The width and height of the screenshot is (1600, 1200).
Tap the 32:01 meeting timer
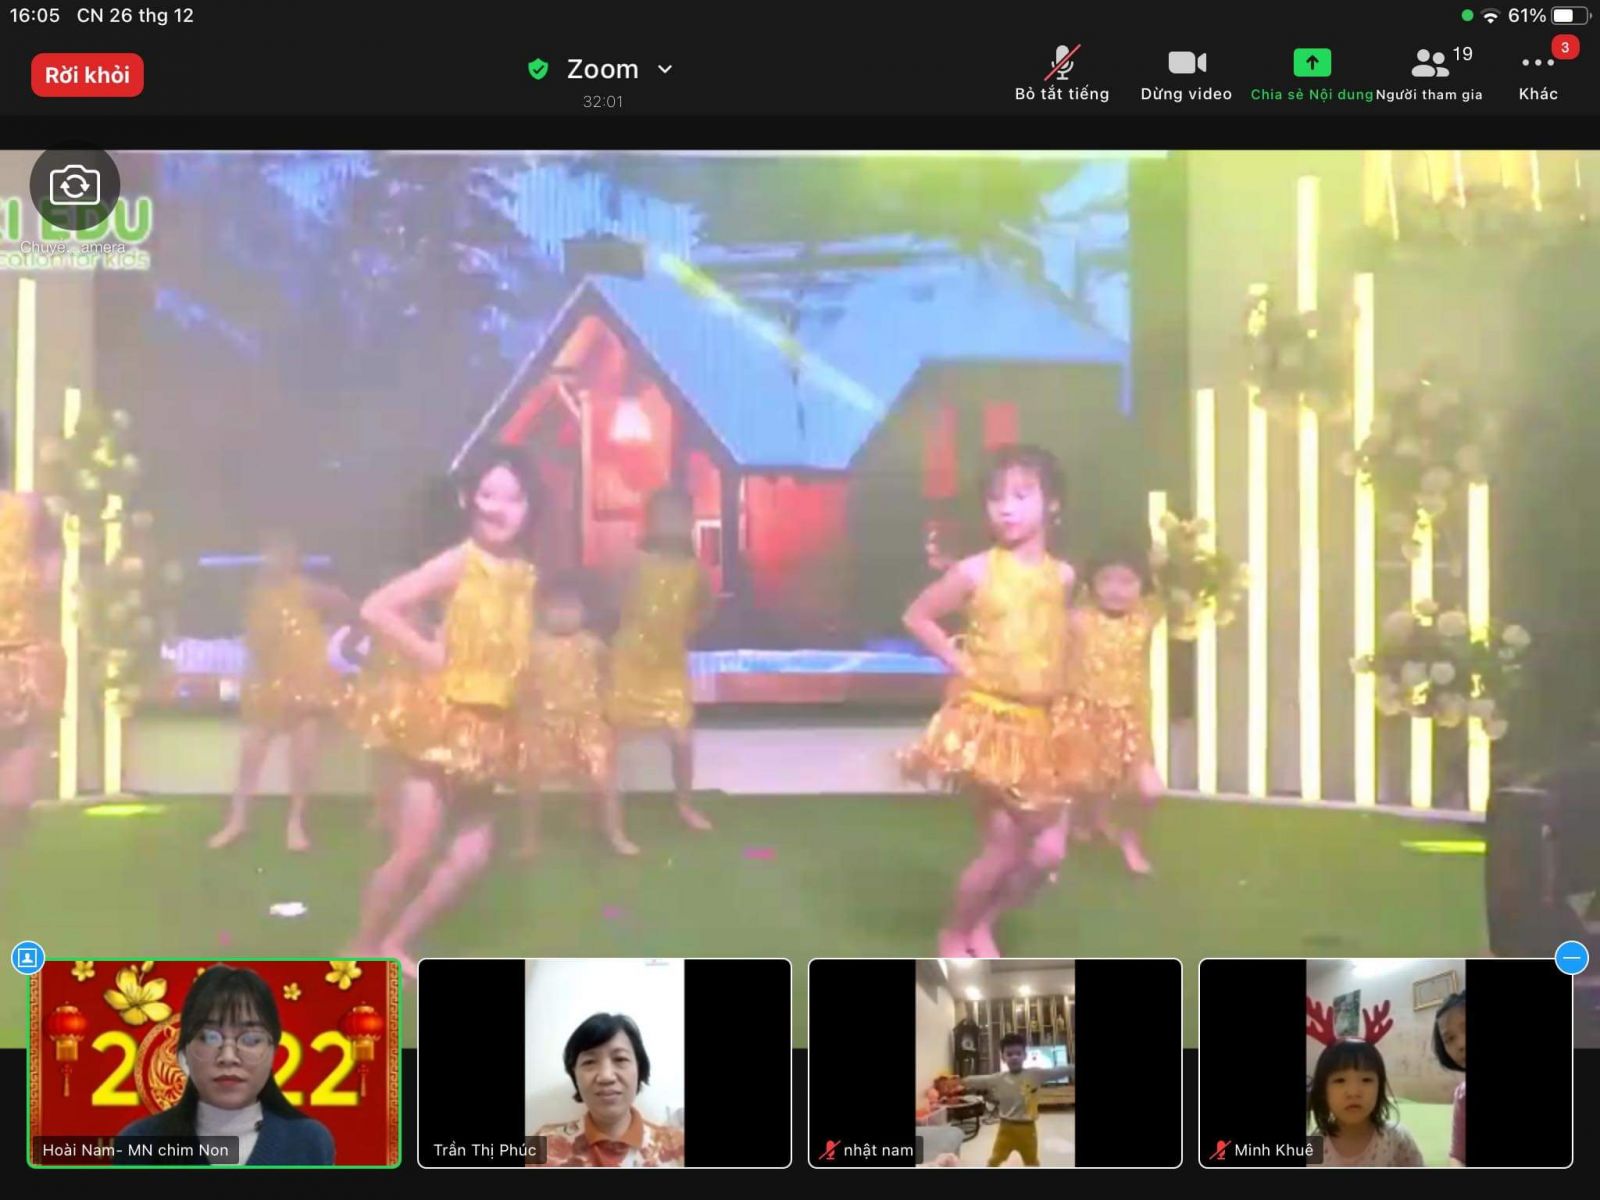pyautogui.click(x=602, y=101)
